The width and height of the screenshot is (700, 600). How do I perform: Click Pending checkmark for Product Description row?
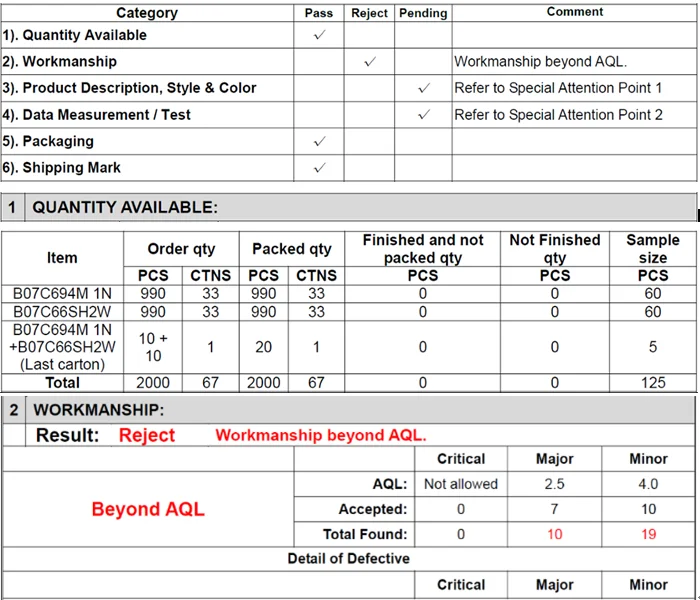[x=424, y=88]
